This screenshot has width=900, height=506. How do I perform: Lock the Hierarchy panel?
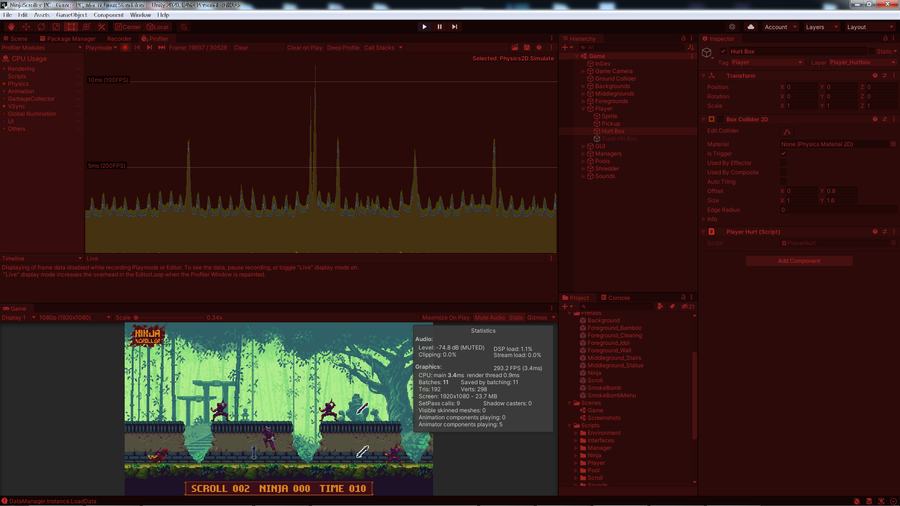coord(683,38)
